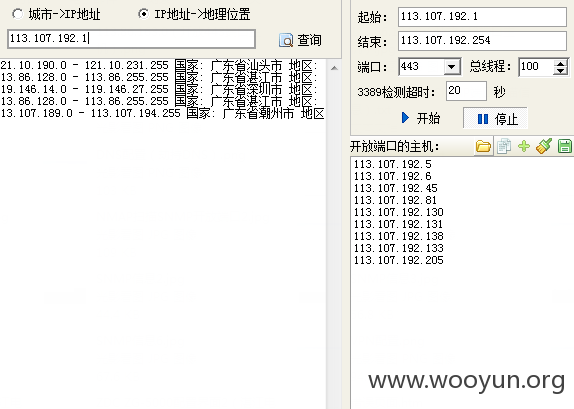The image size is (574, 409).
Task: Select host 113.107.192.5
Action: (x=392, y=164)
